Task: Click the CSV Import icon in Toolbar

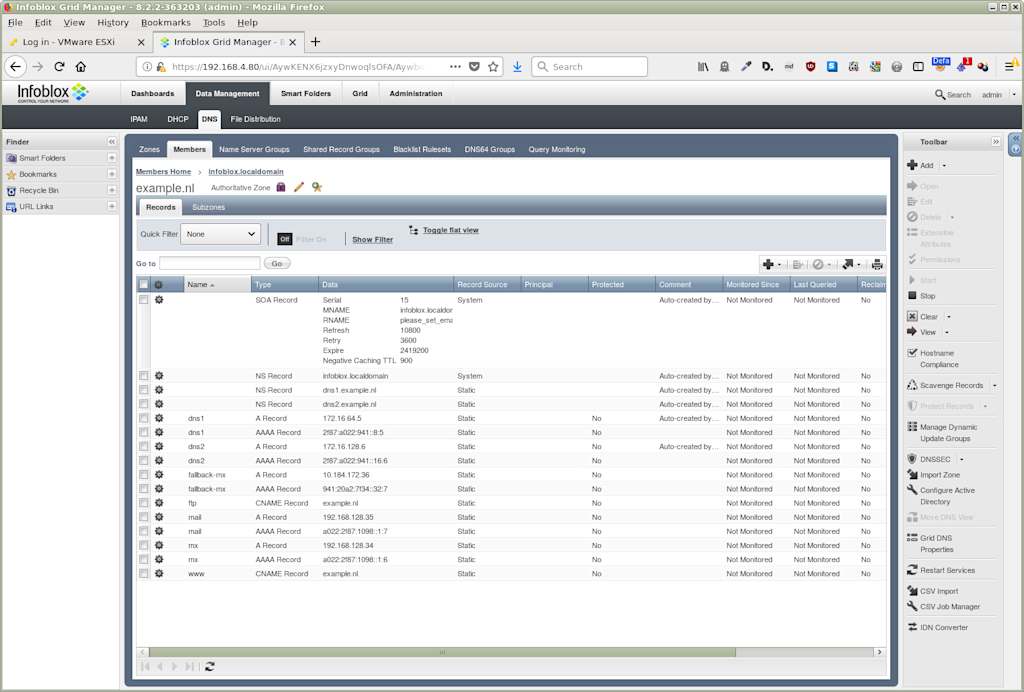Action: pyautogui.click(x=912, y=591)
